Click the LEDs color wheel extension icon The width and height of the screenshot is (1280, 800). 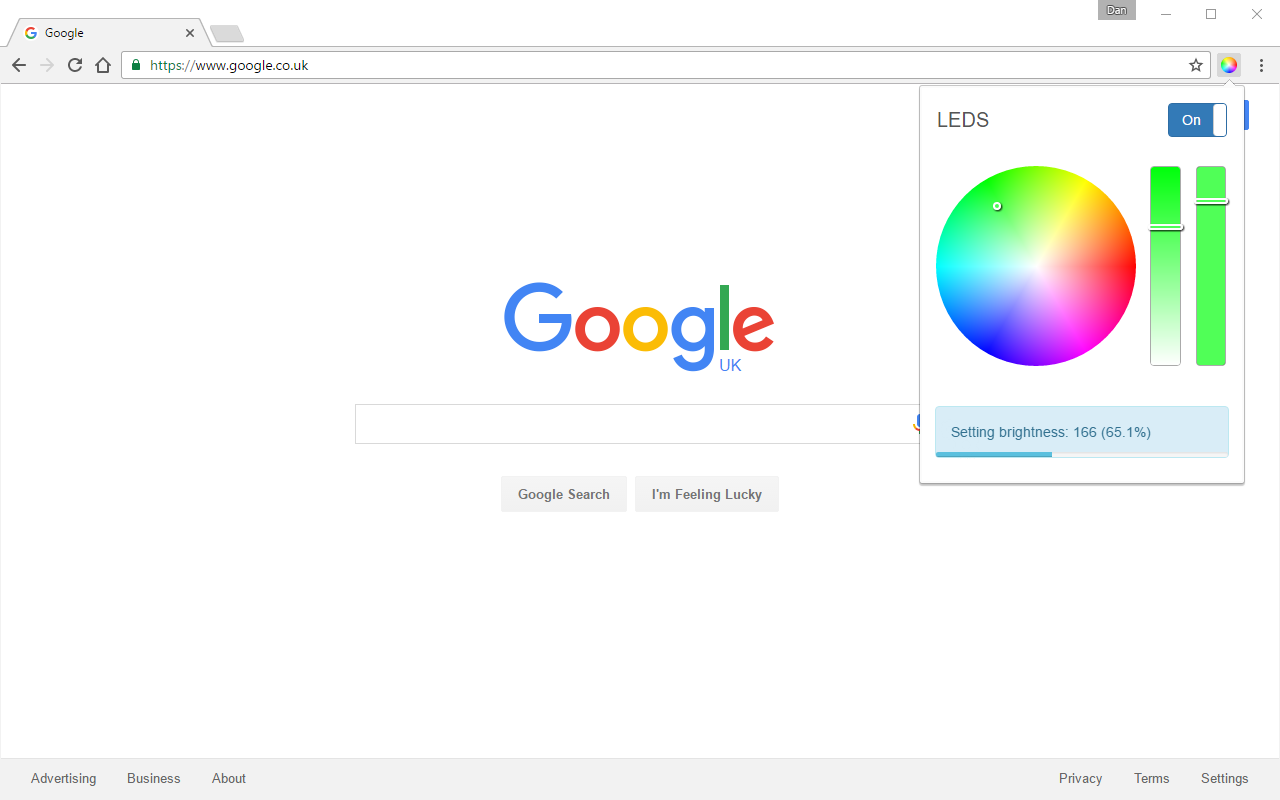1229,65
